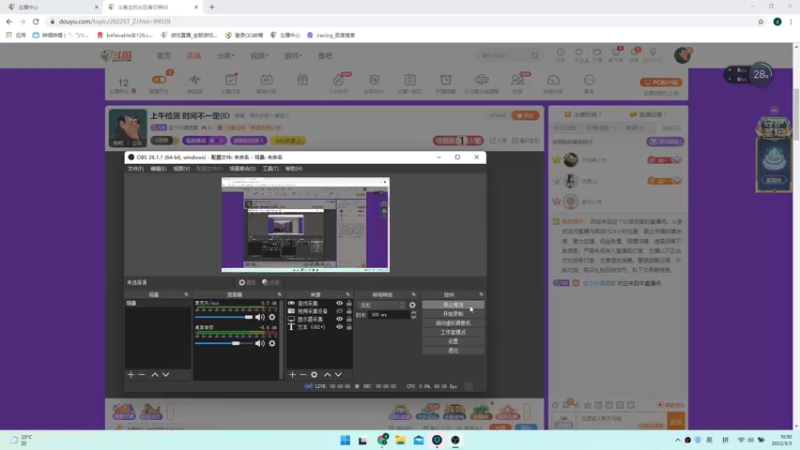Hide 游戏采集 source with eye icon
800x450 pixels.
click(x=339, y=303)
